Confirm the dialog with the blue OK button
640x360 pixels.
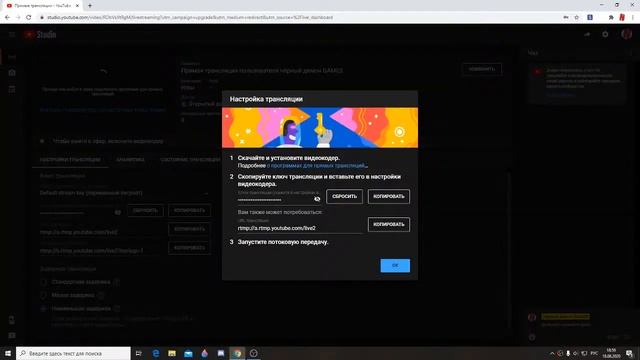pyautogui.click(x=395, y=265)
